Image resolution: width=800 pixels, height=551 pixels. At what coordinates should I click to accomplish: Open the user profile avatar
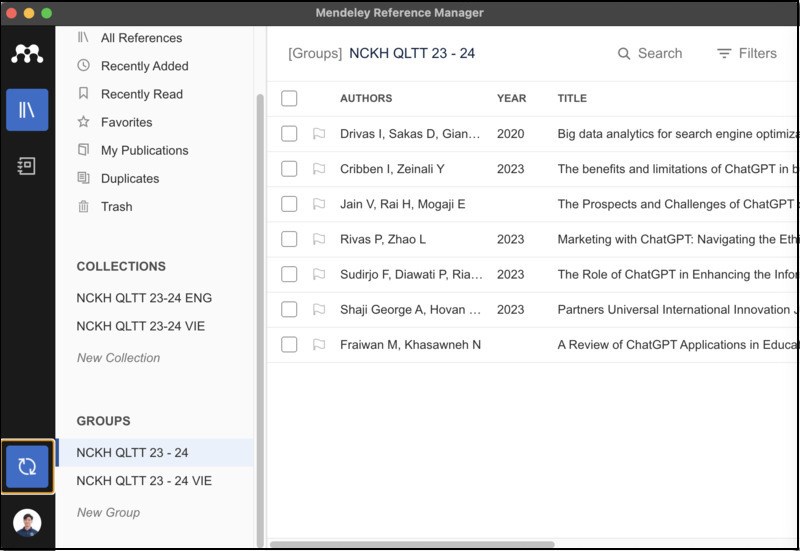27,523
